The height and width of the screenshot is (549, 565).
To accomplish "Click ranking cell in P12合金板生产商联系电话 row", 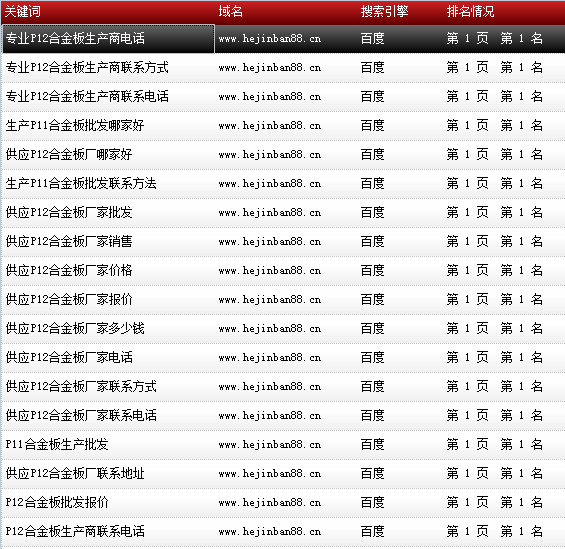I will (x=494, y=531).
